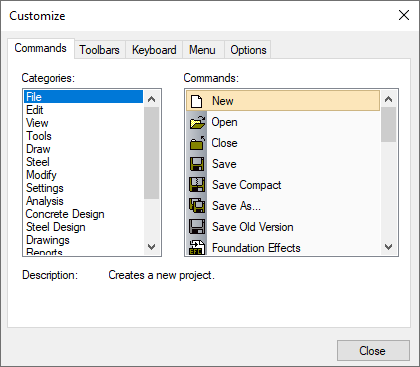420x367 pixels.
Task: Click Categories list scroll down arrow
Action: coord(152,247)
